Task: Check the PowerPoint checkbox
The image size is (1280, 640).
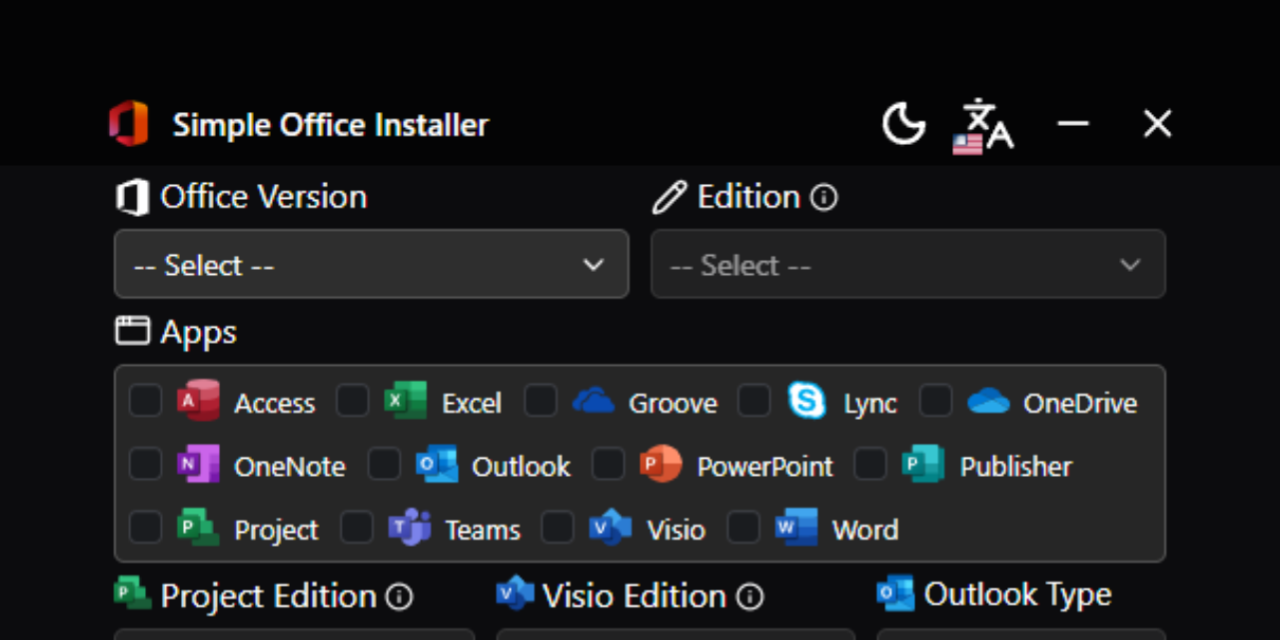Action: click(x=608, y=464)
